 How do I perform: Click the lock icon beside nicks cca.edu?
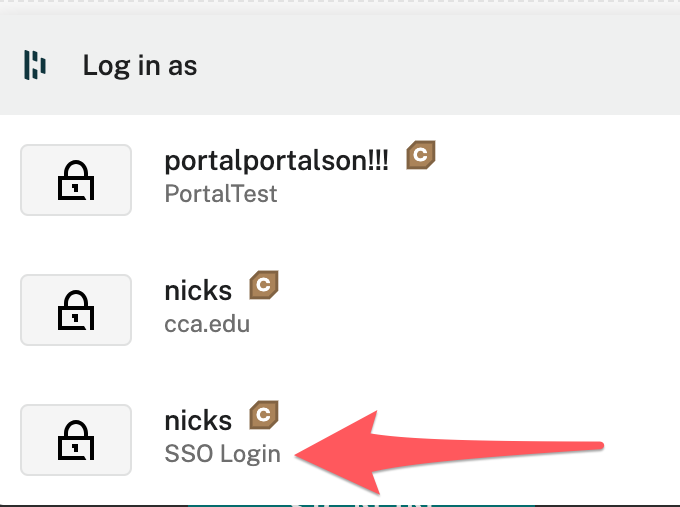click(x=76, y=310)
